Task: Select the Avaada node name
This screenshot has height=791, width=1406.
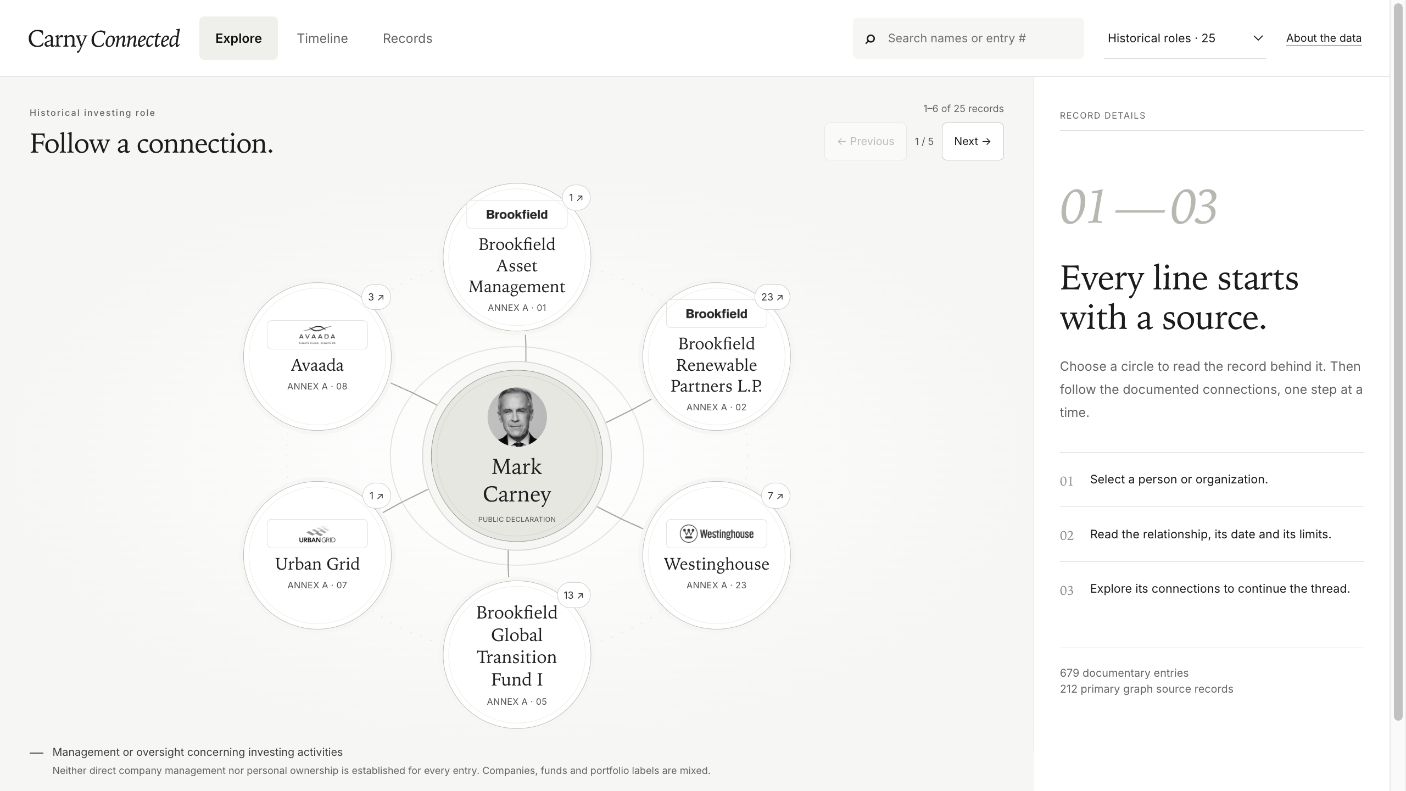Action: [317, 365]
